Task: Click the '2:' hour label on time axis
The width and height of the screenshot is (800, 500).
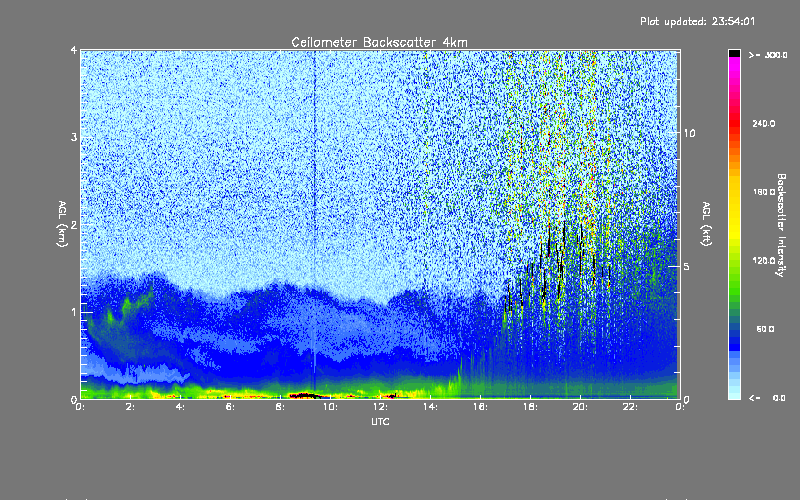Action: click(130, 407)
